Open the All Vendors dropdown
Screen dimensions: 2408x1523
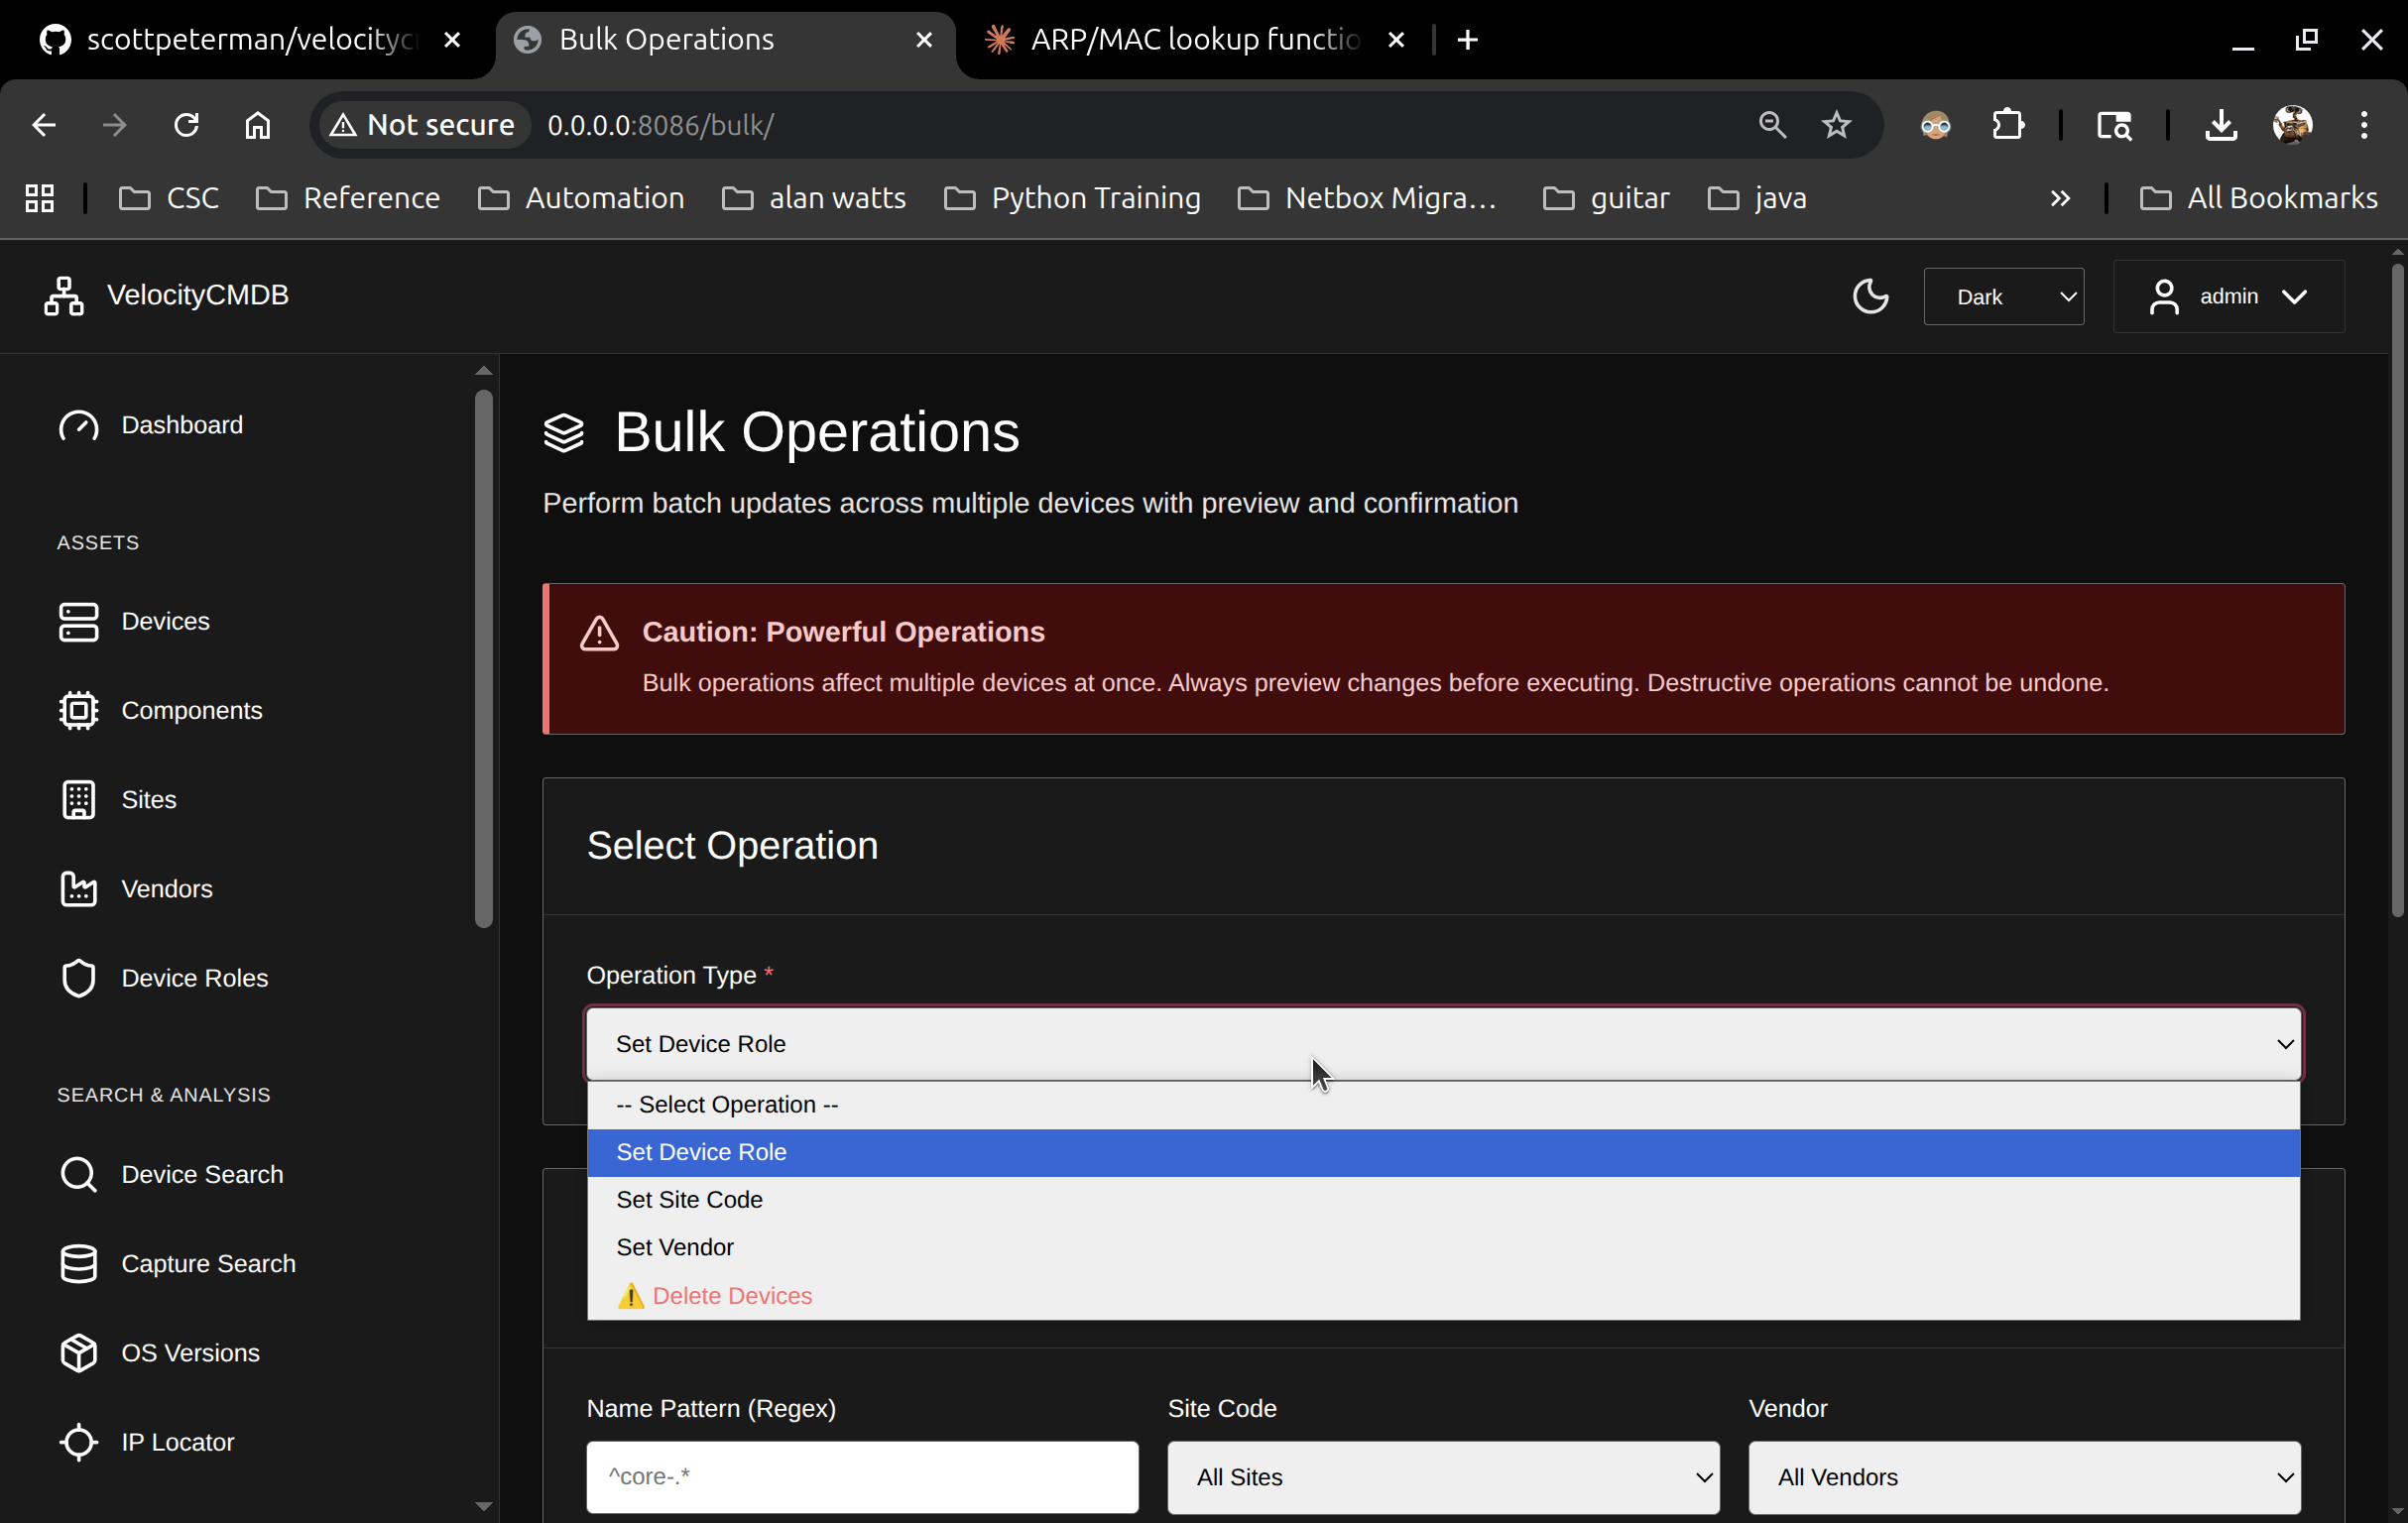click(x=2023, y=1476)
